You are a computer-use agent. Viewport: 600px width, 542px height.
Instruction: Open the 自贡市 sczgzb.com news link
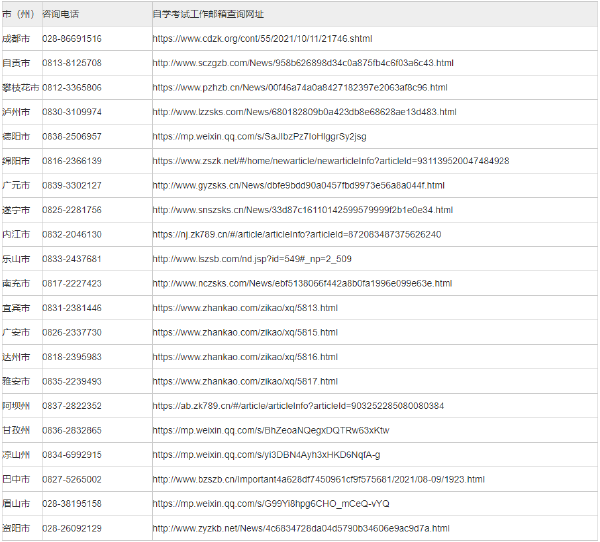click(x=303, y=63)
